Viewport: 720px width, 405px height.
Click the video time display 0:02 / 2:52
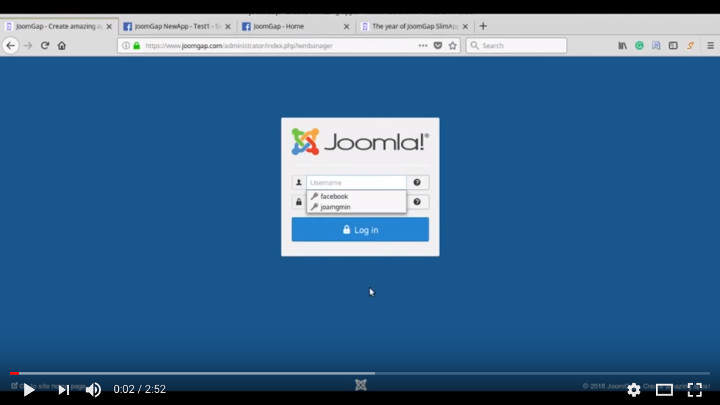coord(140,389)
